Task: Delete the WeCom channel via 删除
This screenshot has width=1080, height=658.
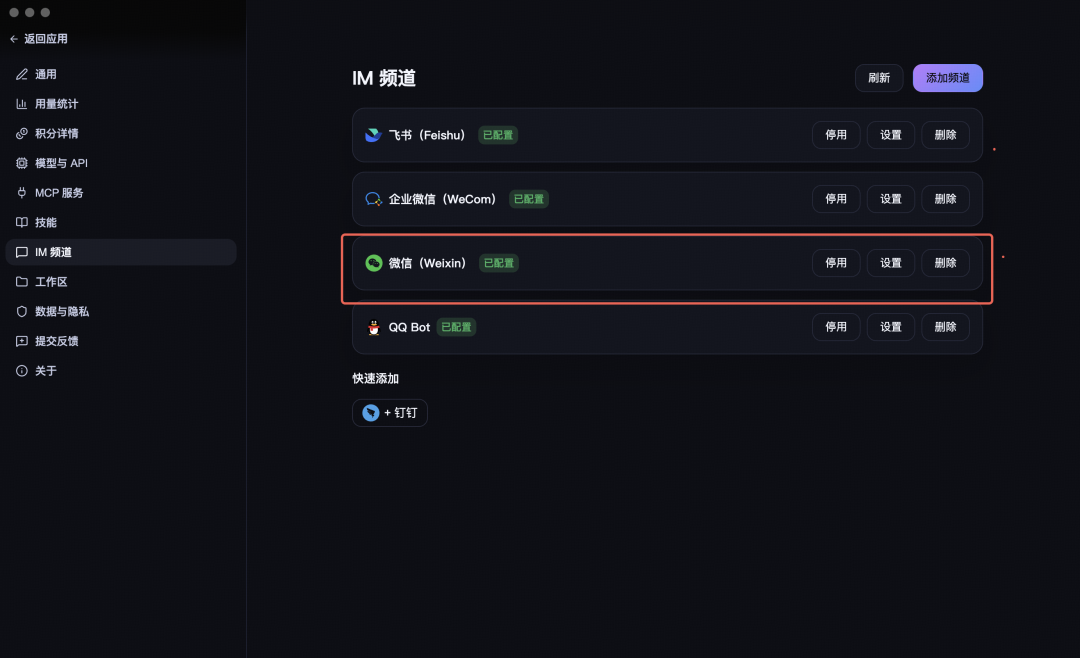Action: pos(945,199)
